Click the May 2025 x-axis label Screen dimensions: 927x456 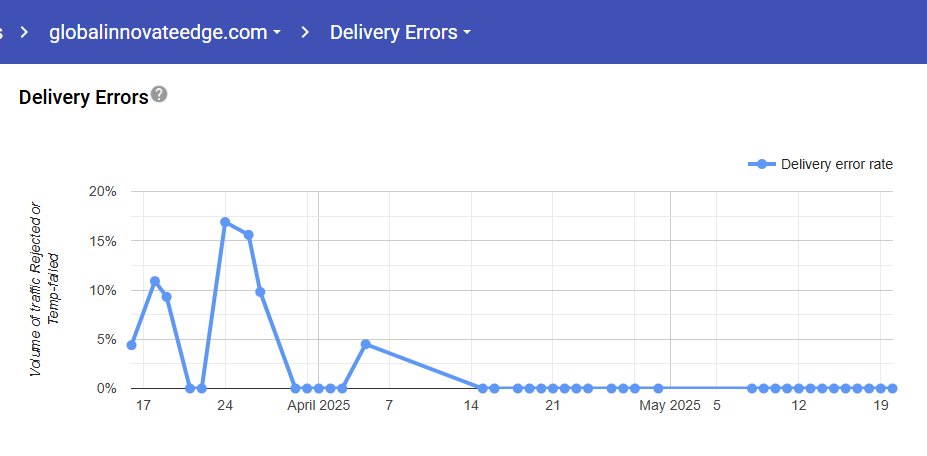point(670,406)
